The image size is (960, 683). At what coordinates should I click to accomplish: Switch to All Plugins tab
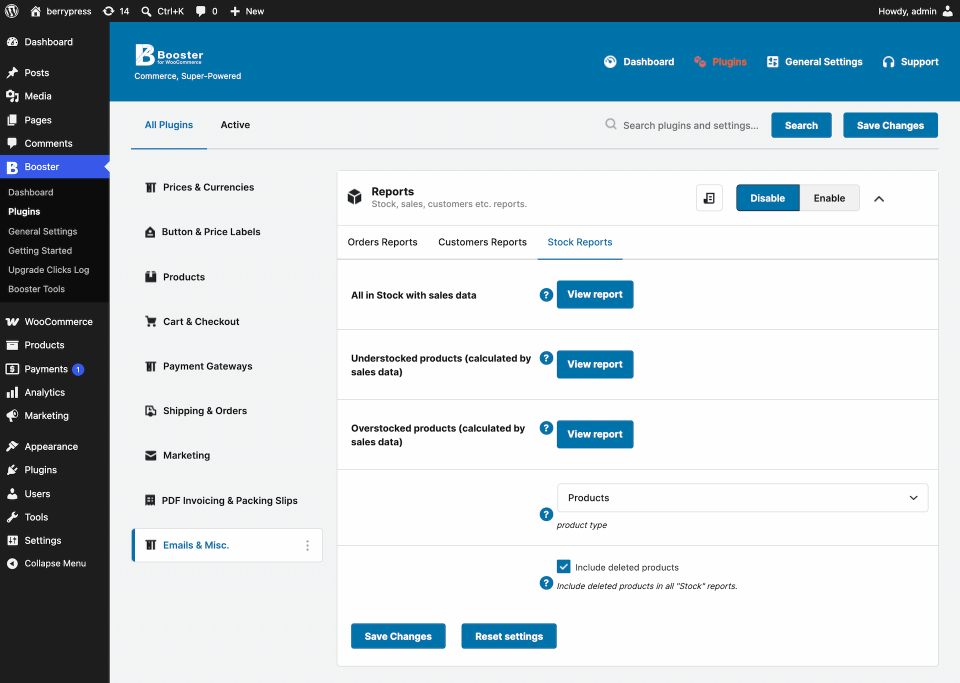(169, 125)
